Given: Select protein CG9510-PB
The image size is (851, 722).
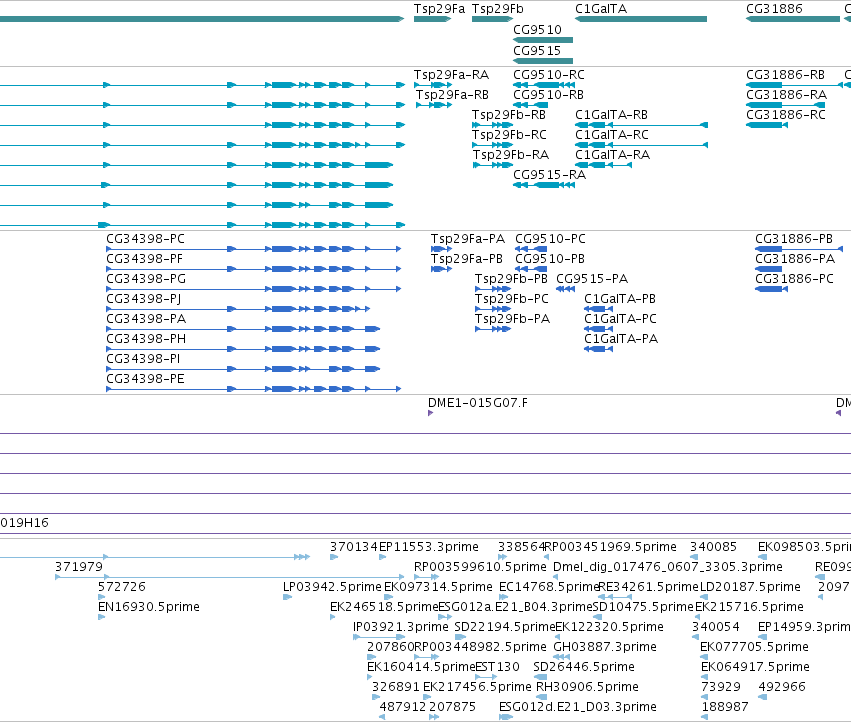Looking at the screenshot, I should coord(549,259).
